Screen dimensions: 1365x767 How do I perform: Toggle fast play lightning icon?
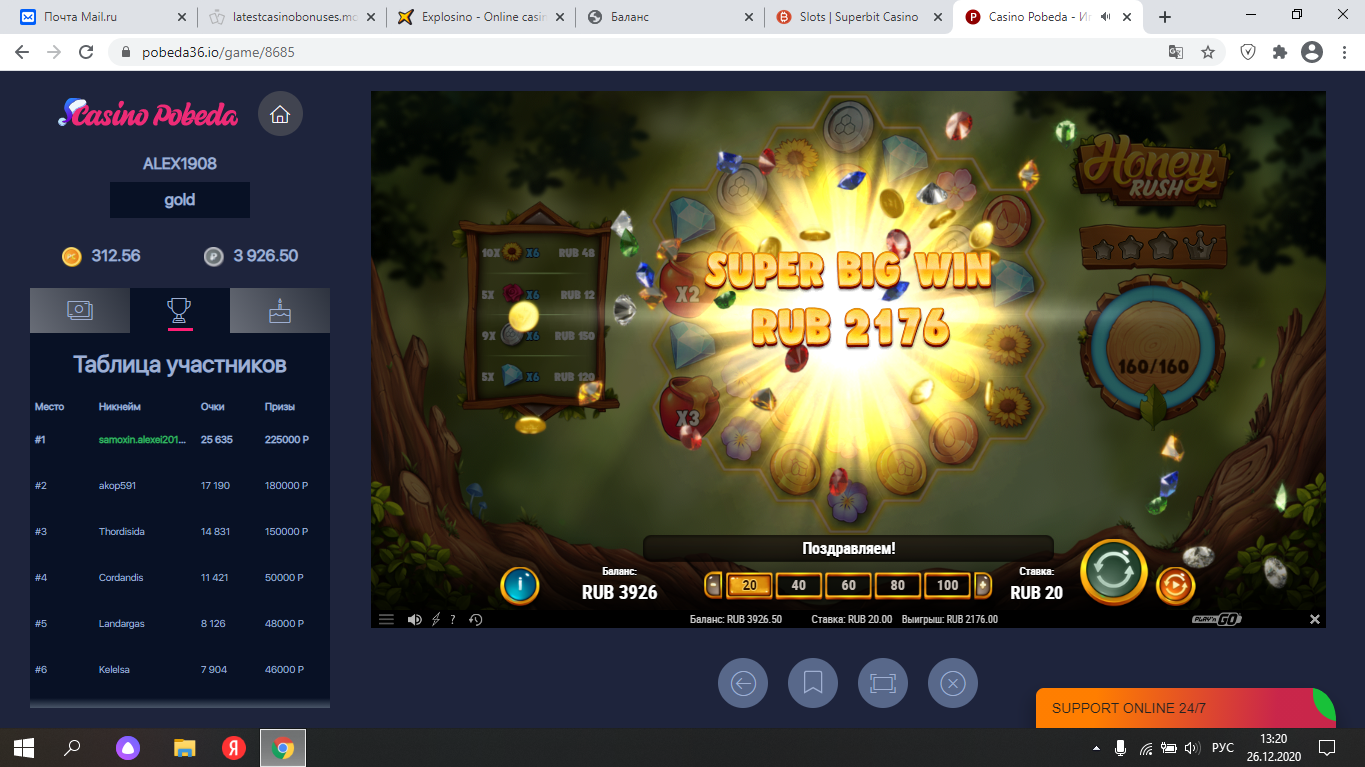point(436,619)
